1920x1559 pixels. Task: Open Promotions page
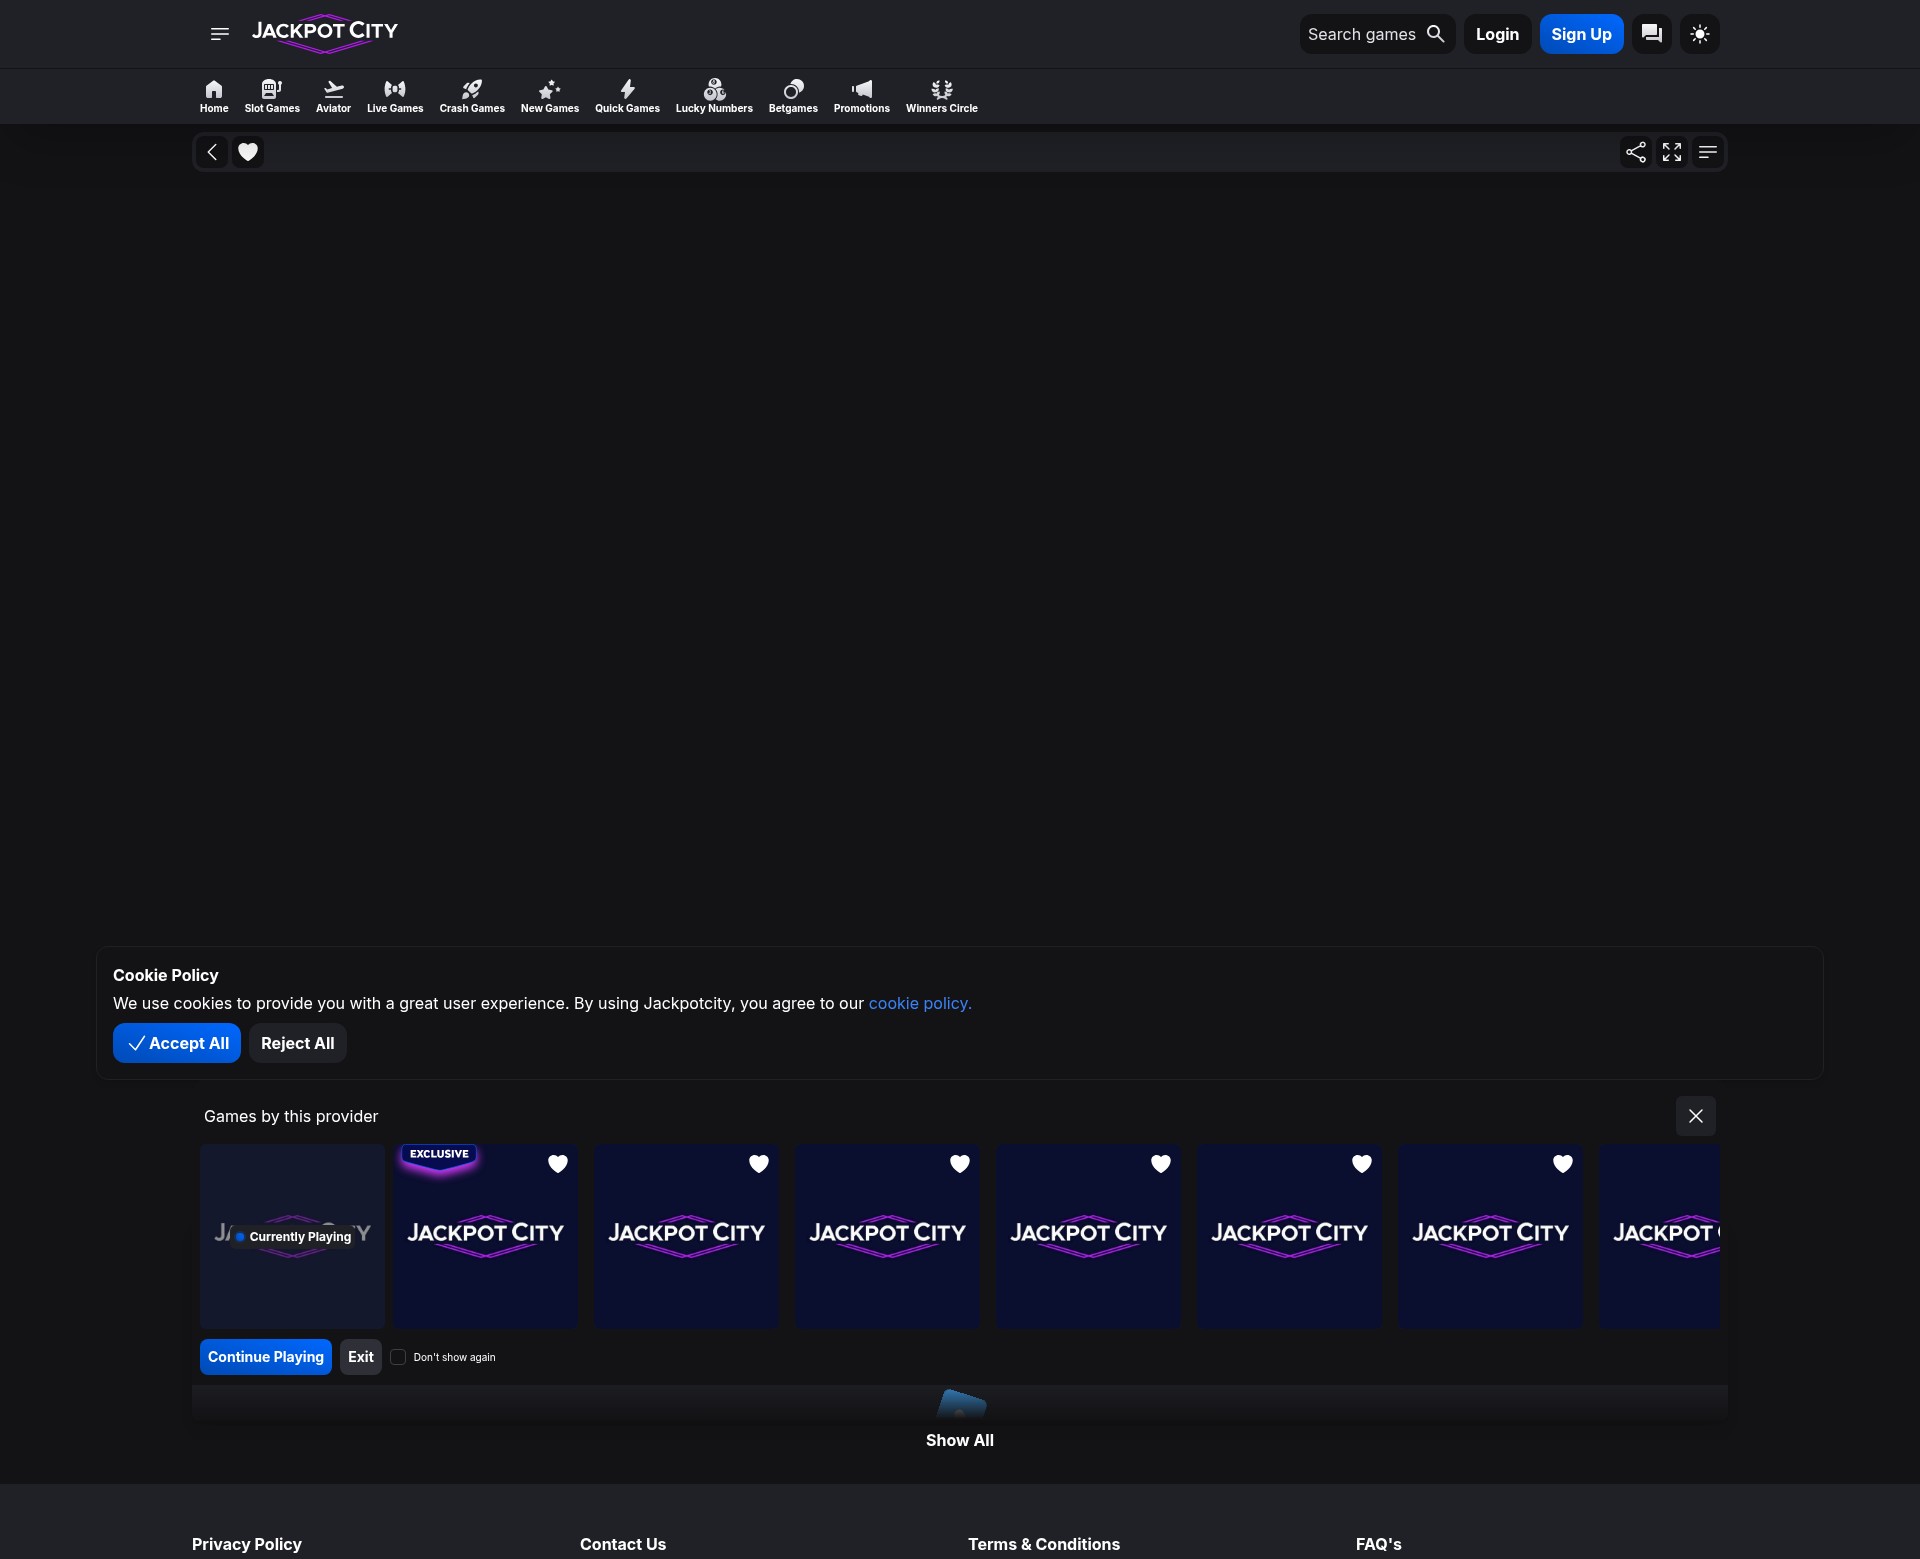tap(862, 96)
